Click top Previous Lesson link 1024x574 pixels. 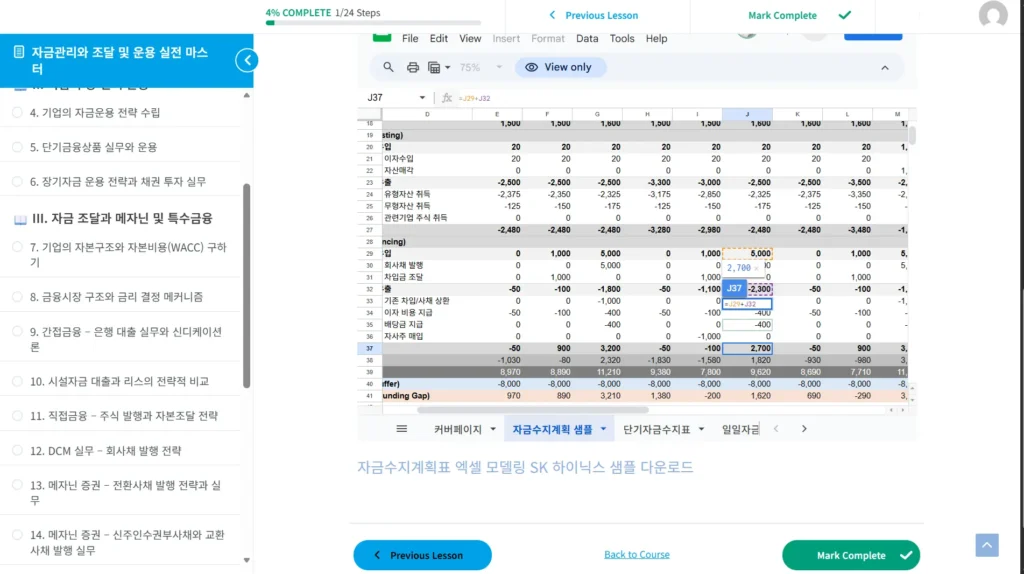(594, 15)
